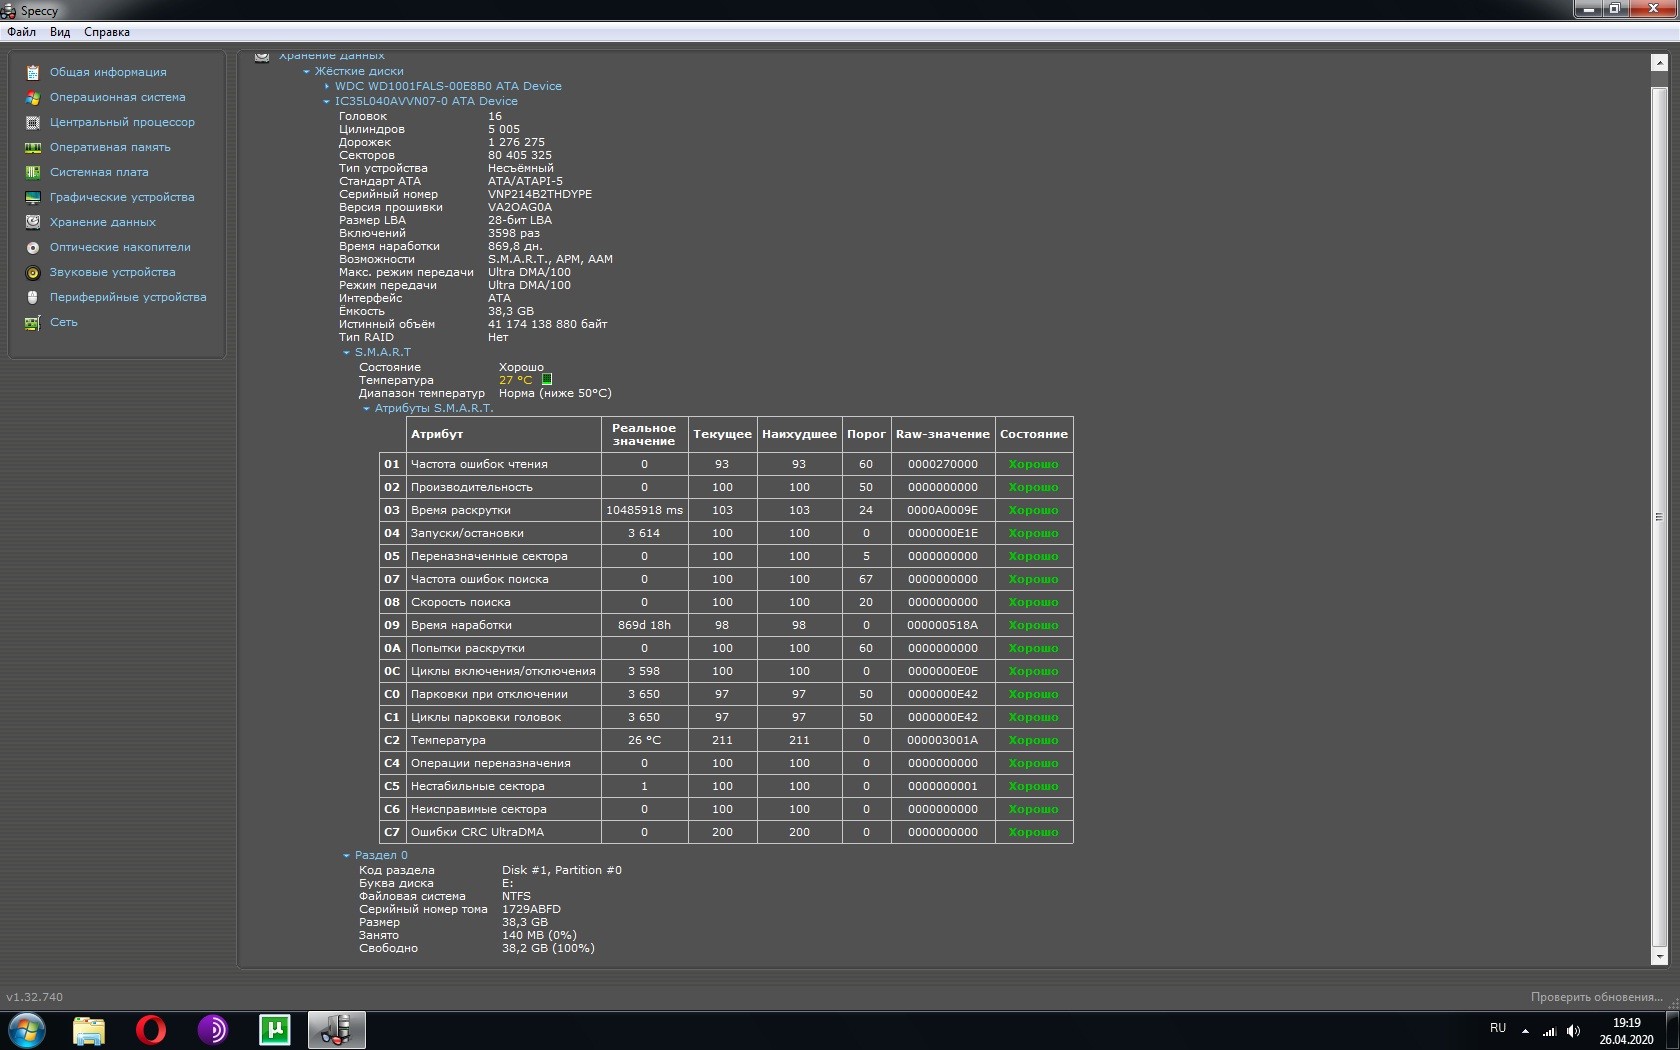The width and height of the screenshot is (1680, 1050).
Task: Select the Оптические накопители disc icon
Action: tap(32, 247)
